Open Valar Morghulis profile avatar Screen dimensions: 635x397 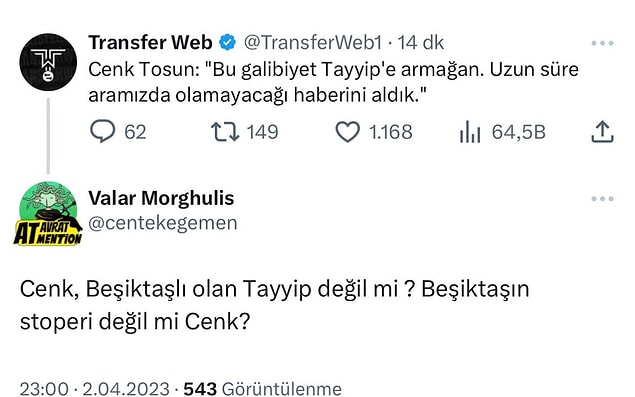click(x=48, y=213)
